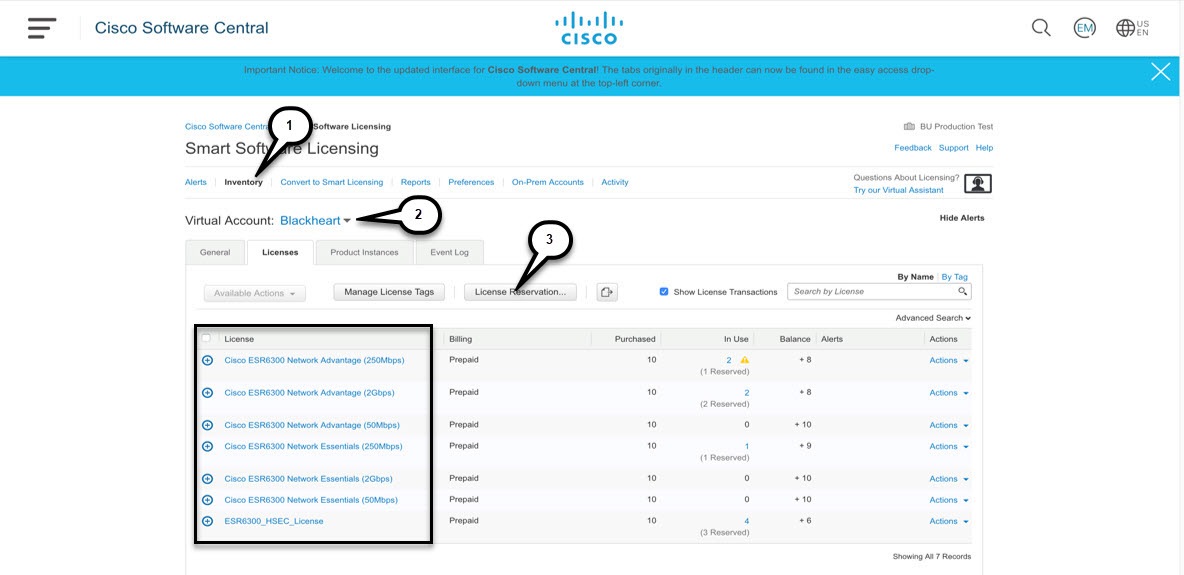The image size is (1184, 575).
Task: Expand the Advanced Search section
Action: [933, 318]
